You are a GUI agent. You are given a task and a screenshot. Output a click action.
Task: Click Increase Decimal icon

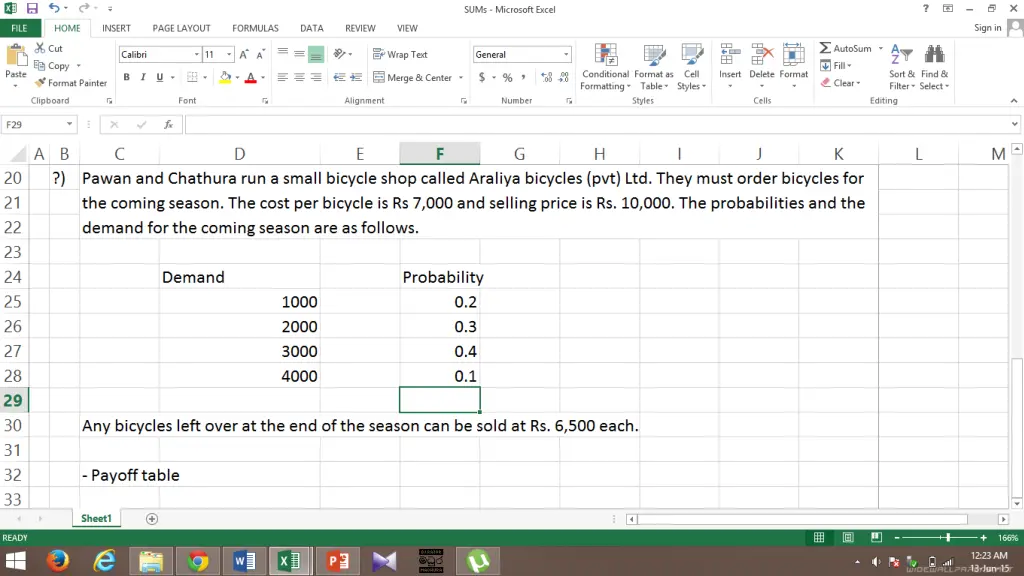coord(547,78)
